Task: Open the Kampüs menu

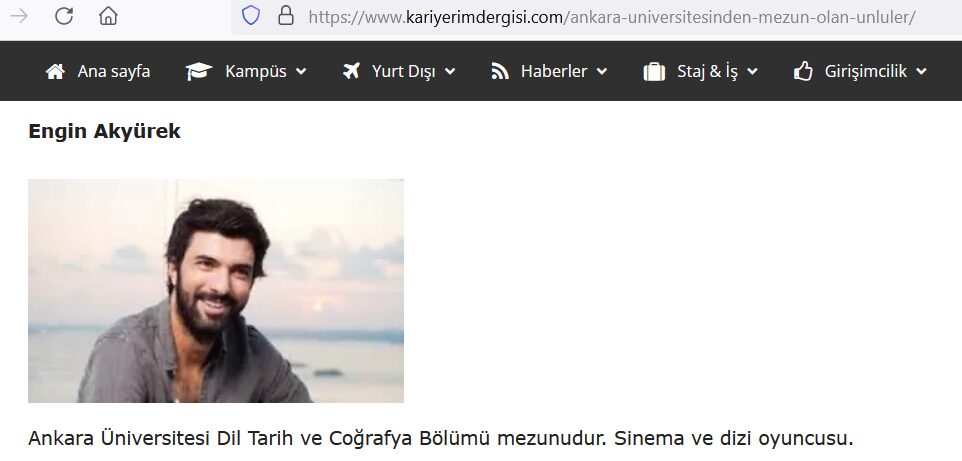Action: (256, 71)
